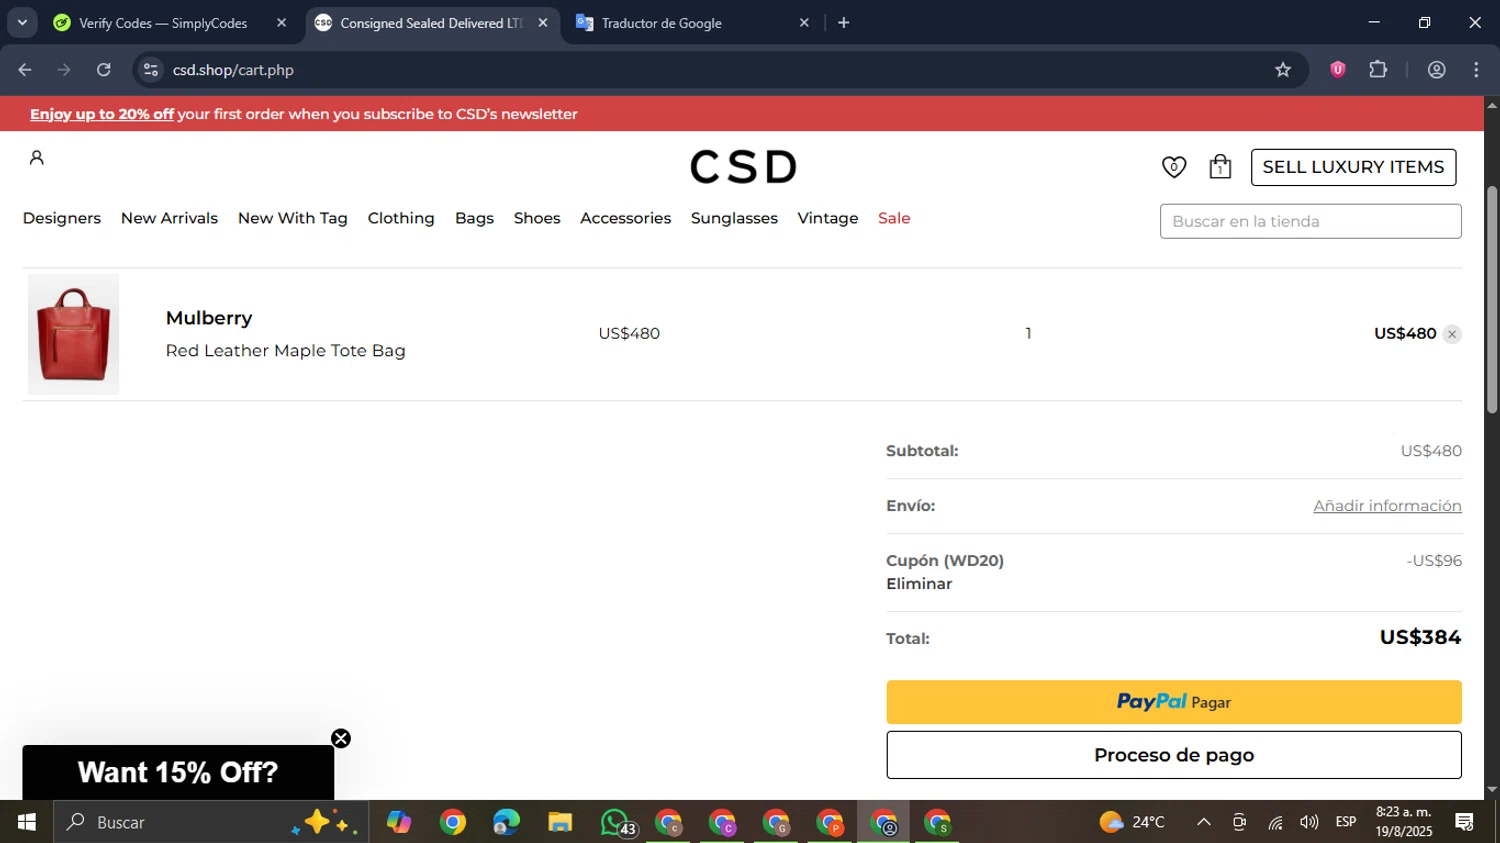Viewport: 1500px width, 843px height.
Task: Open the Mulberry brand link
Action: (209, 318)
